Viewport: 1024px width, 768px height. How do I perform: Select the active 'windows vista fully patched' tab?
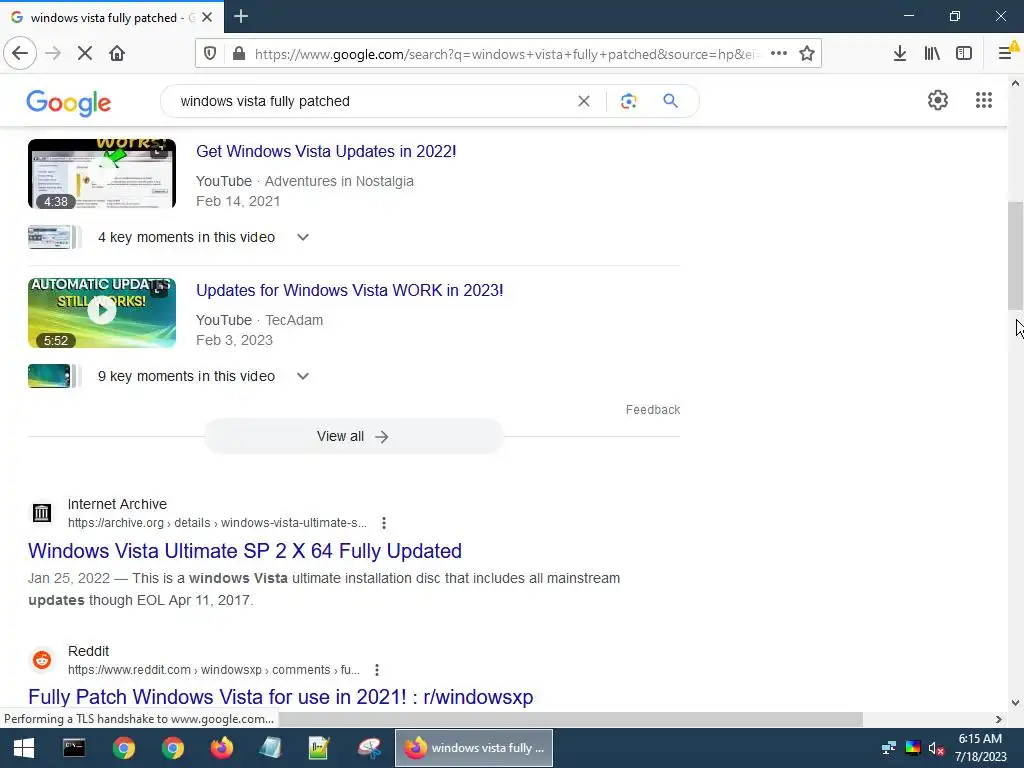[112, 18]
